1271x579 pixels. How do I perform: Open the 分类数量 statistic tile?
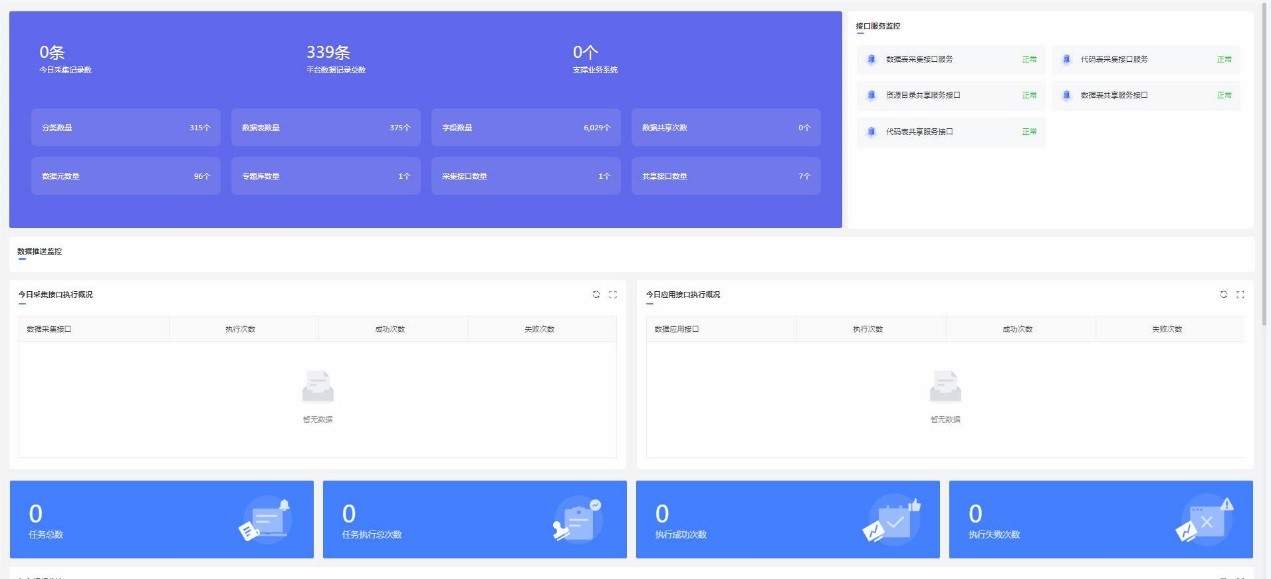126,128
